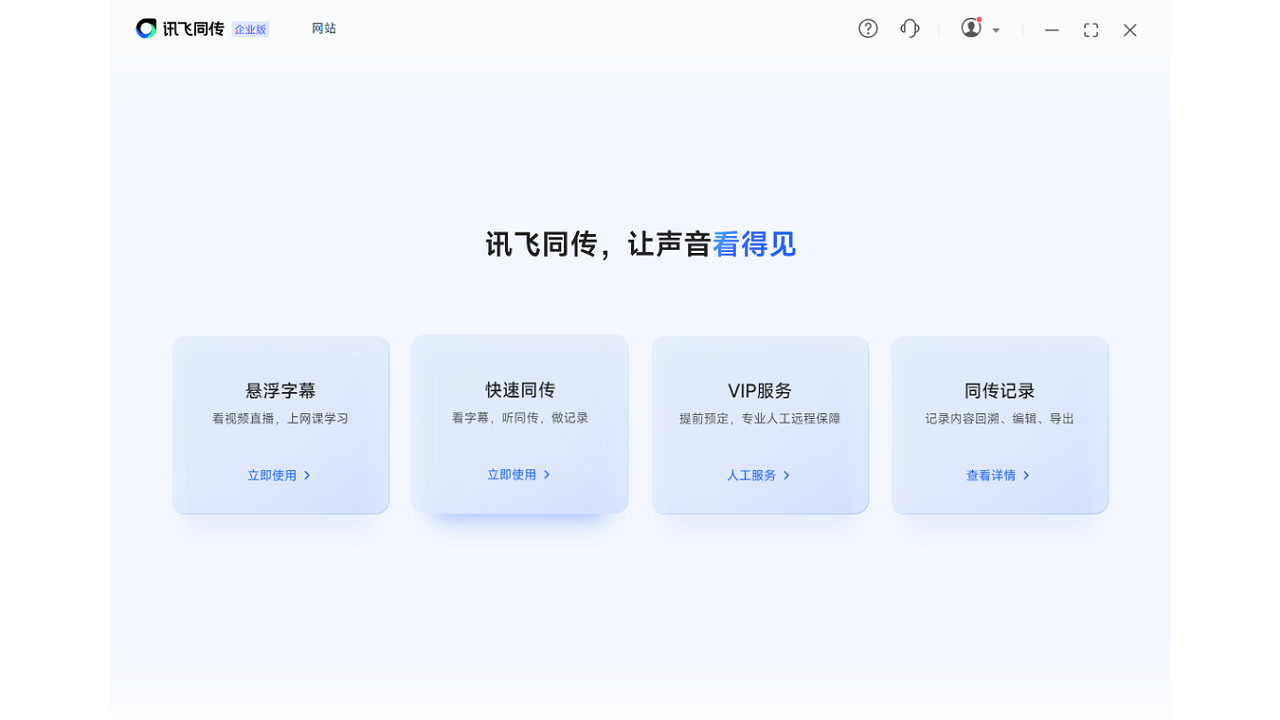Open the 查看详情 link
The image size is (1280, 720).
[x=991, y=476]
